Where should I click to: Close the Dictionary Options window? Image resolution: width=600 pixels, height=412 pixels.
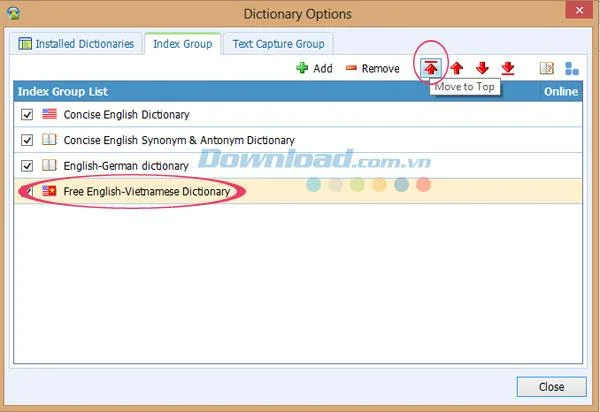click(579, 10)
